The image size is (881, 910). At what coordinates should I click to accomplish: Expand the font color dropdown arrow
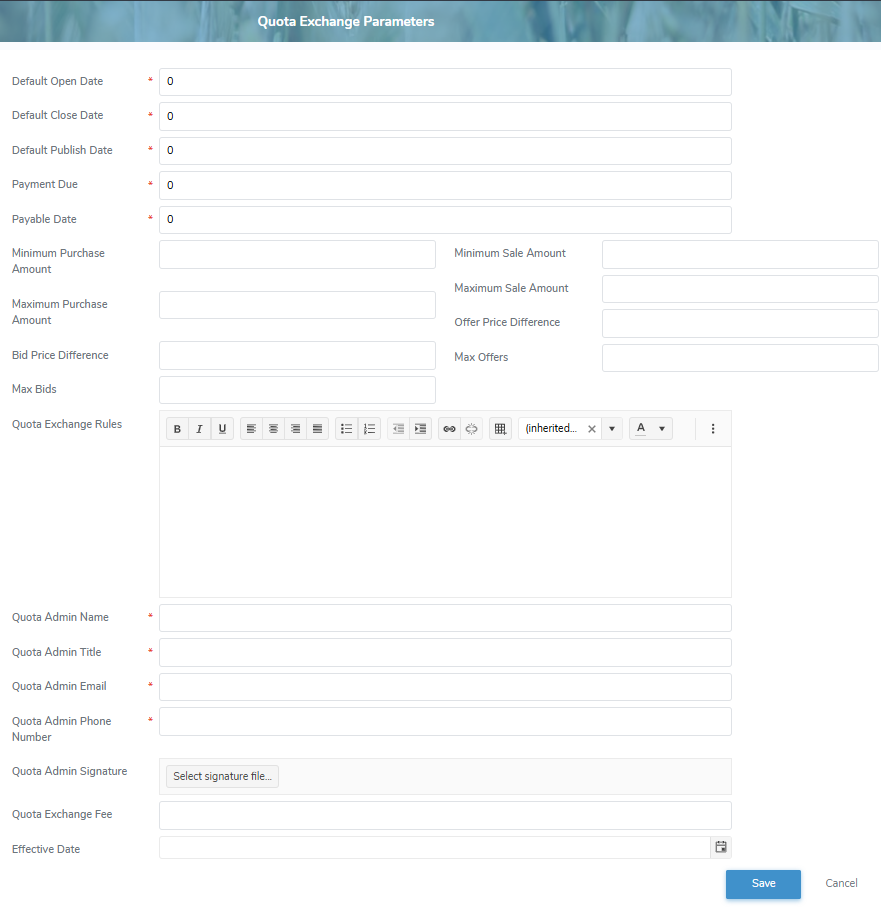pyautogui.click(x=661, y=428)
